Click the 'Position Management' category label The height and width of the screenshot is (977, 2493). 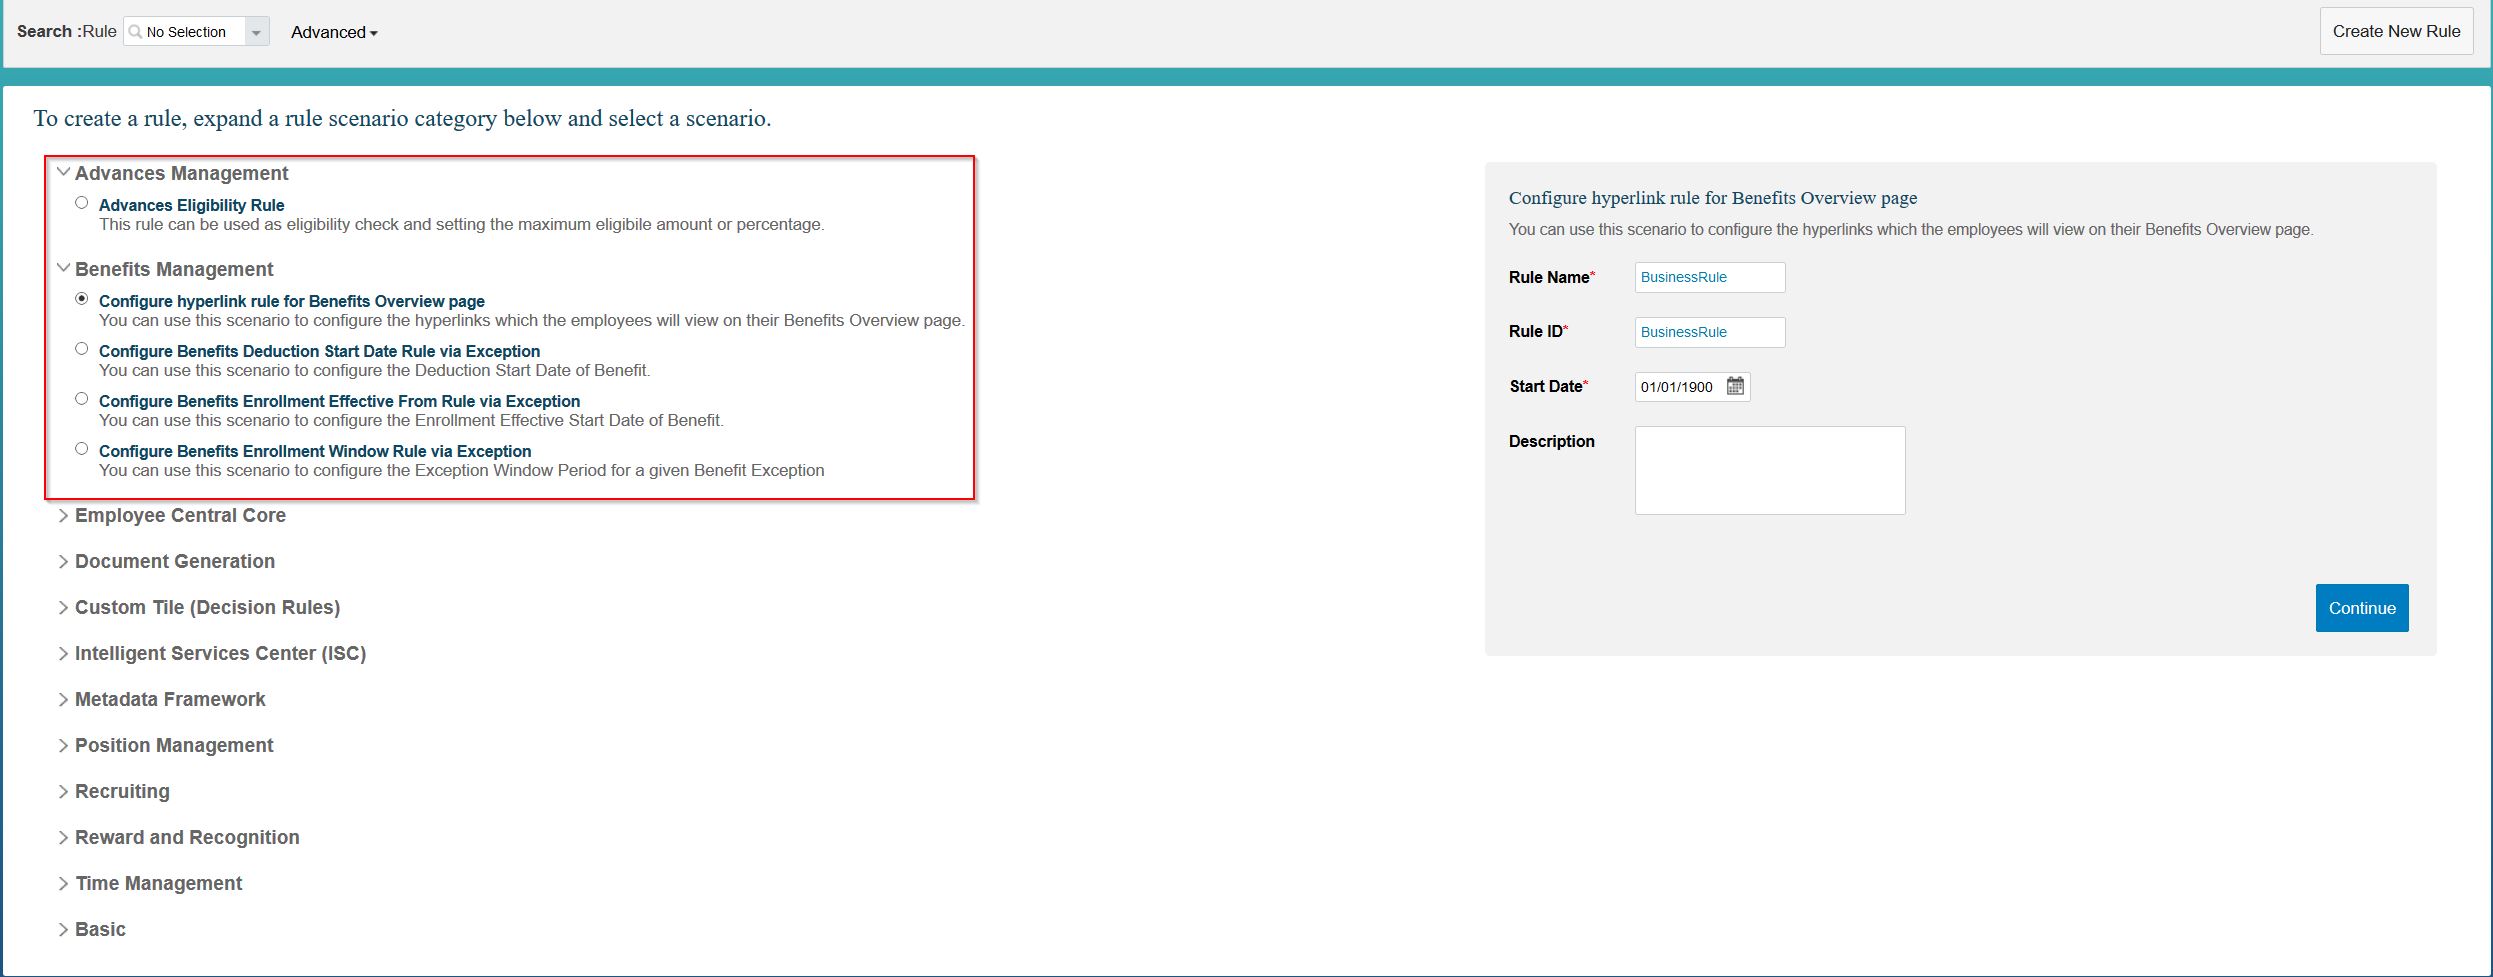pos(174,746)
